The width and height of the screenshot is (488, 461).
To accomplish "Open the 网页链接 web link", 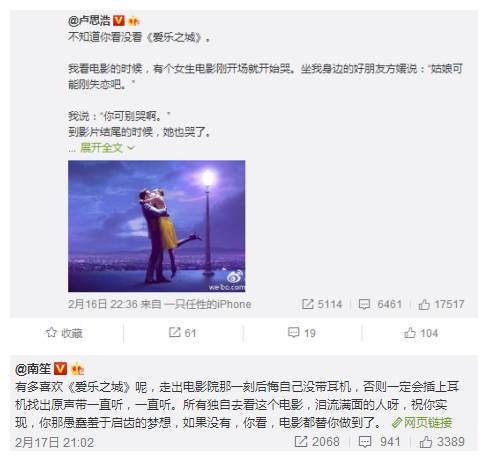I will tap(422, 423).
